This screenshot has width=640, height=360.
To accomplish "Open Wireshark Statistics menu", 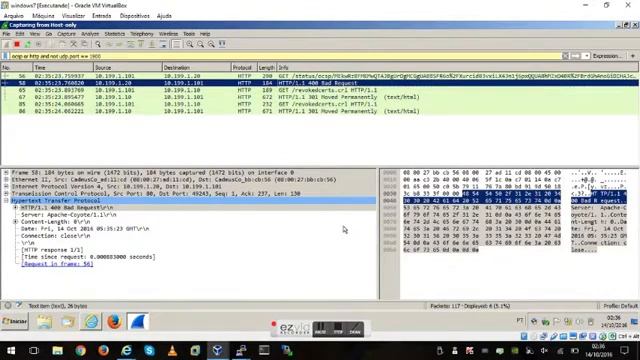I will tap(115, 34).
